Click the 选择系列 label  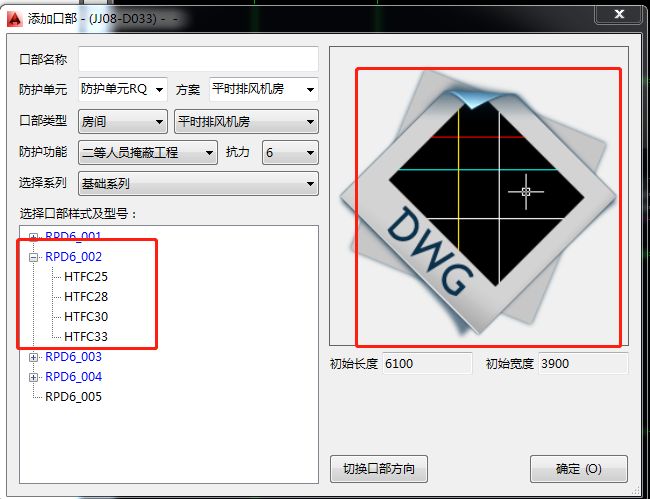[x=43, y=183]
